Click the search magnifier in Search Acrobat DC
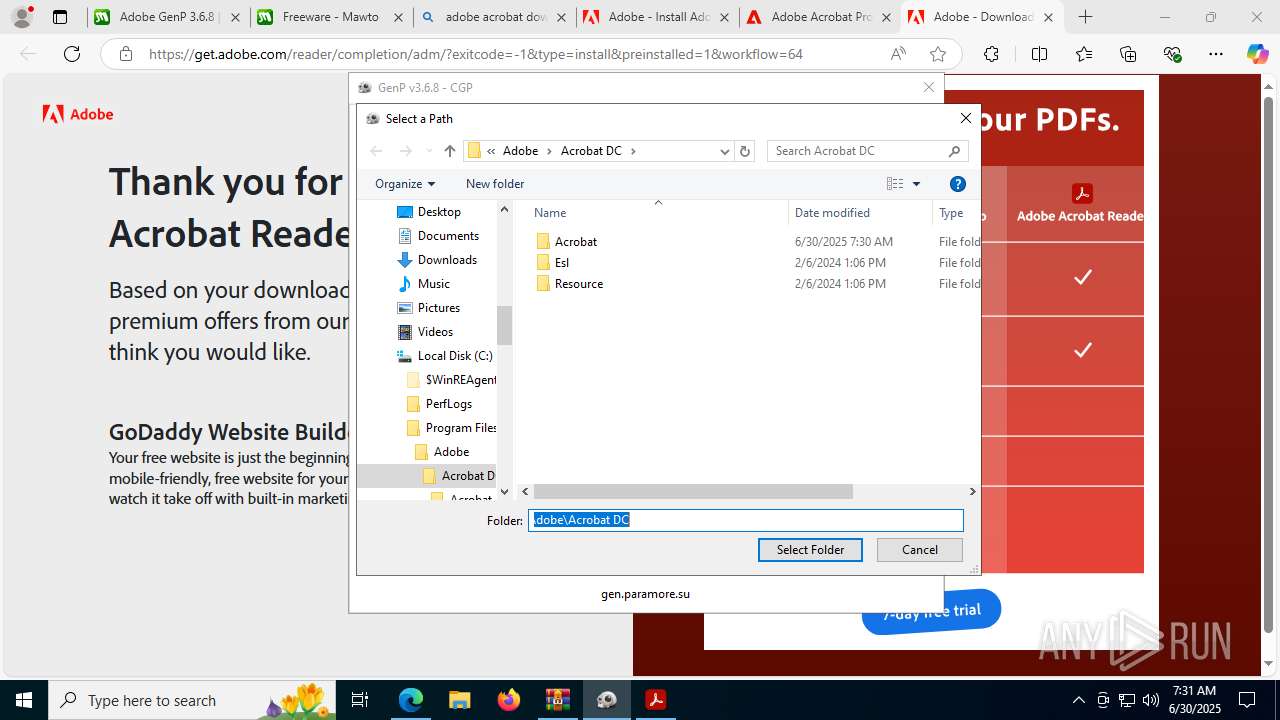The height and width of the screenshot is (720, 1280). [x=955, y=151]
